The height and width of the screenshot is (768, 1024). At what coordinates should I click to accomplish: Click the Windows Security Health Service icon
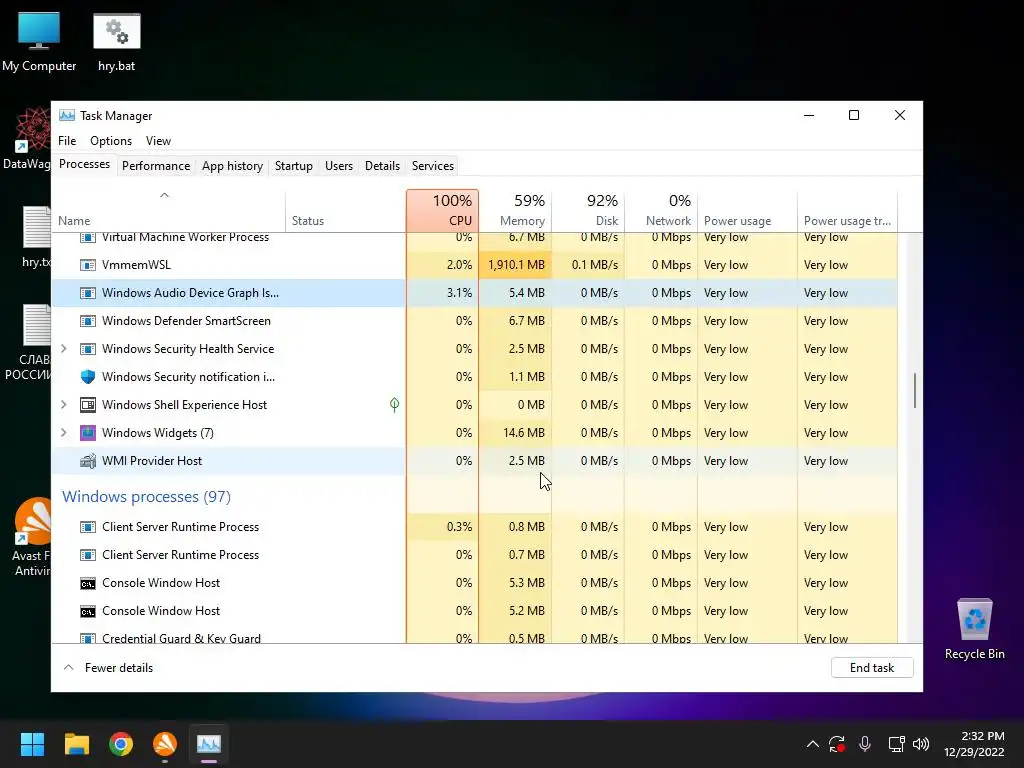pyautogui.click(x=88, y=349)
